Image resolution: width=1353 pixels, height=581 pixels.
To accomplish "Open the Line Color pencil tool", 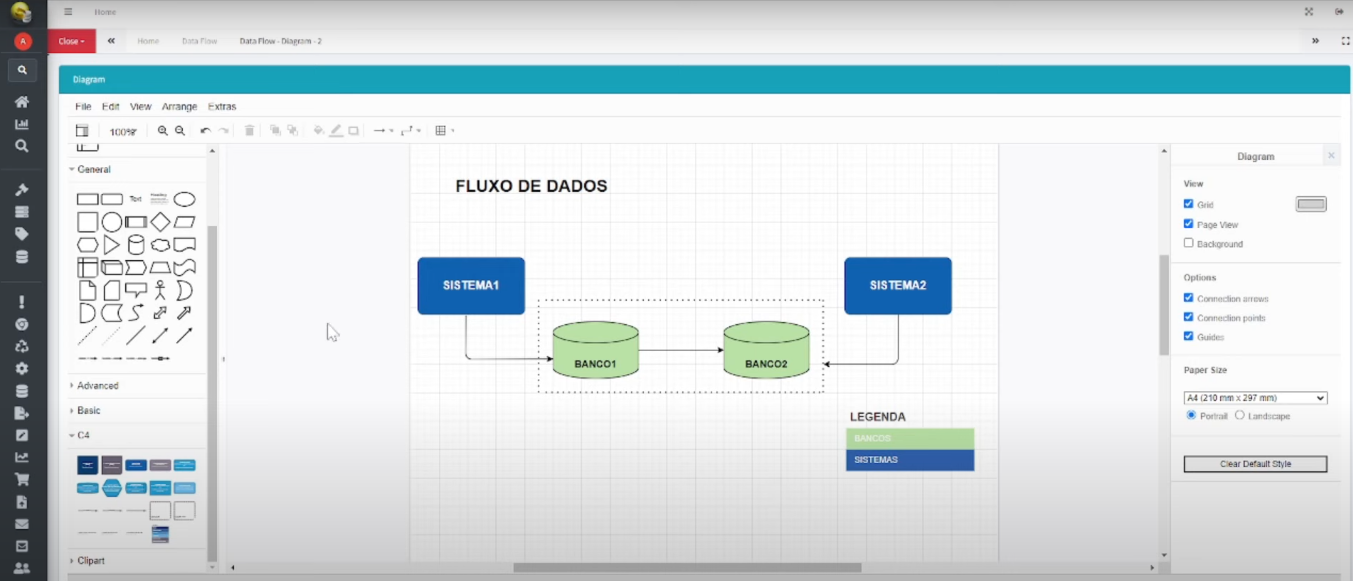I will coord(336,131).
